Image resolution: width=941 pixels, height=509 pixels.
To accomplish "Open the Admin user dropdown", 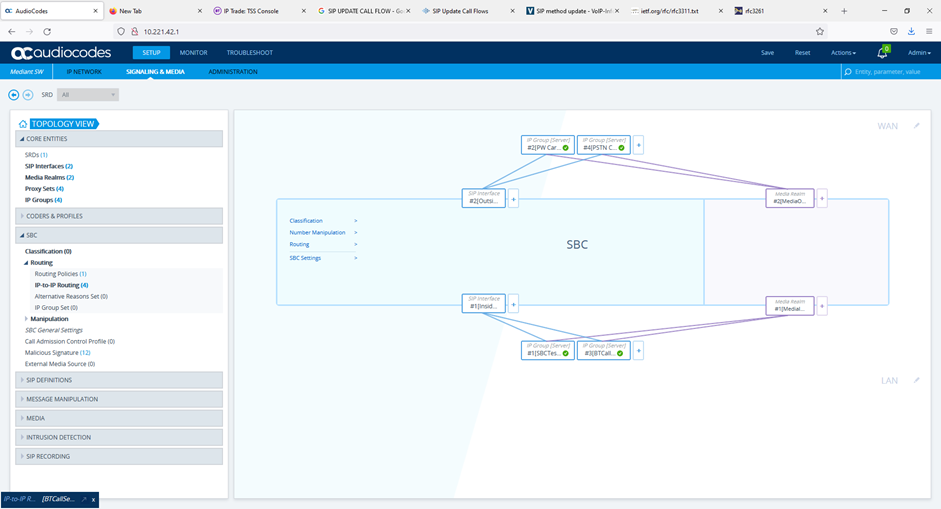I will (919, 53).
